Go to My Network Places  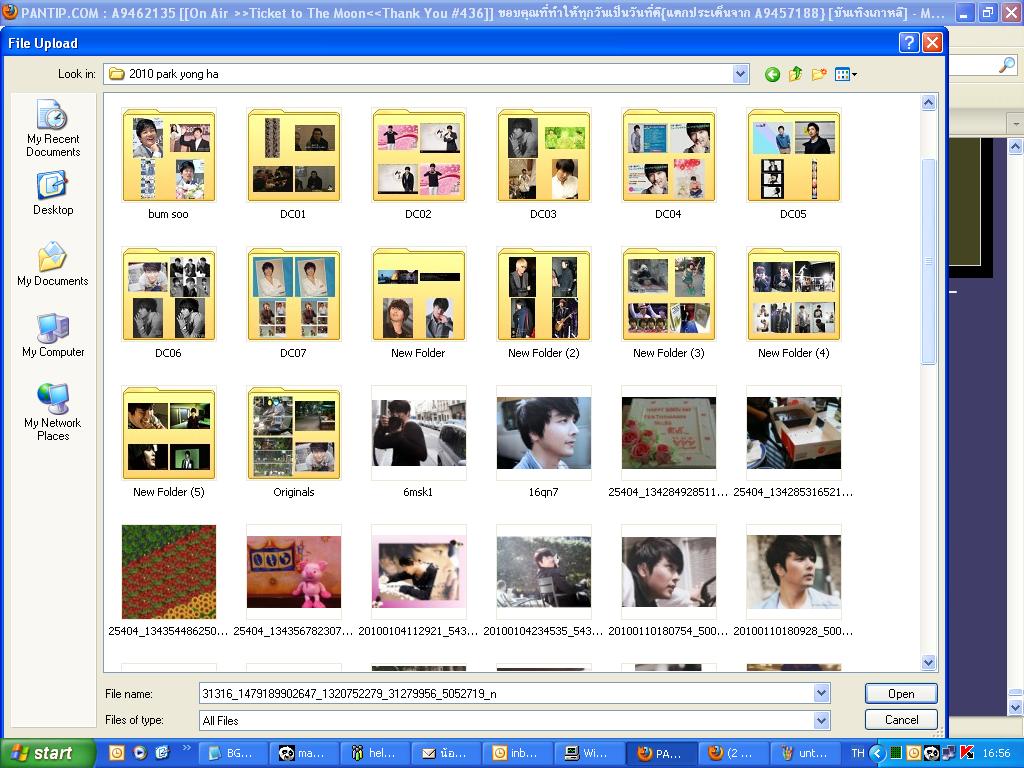coord(53,412)
